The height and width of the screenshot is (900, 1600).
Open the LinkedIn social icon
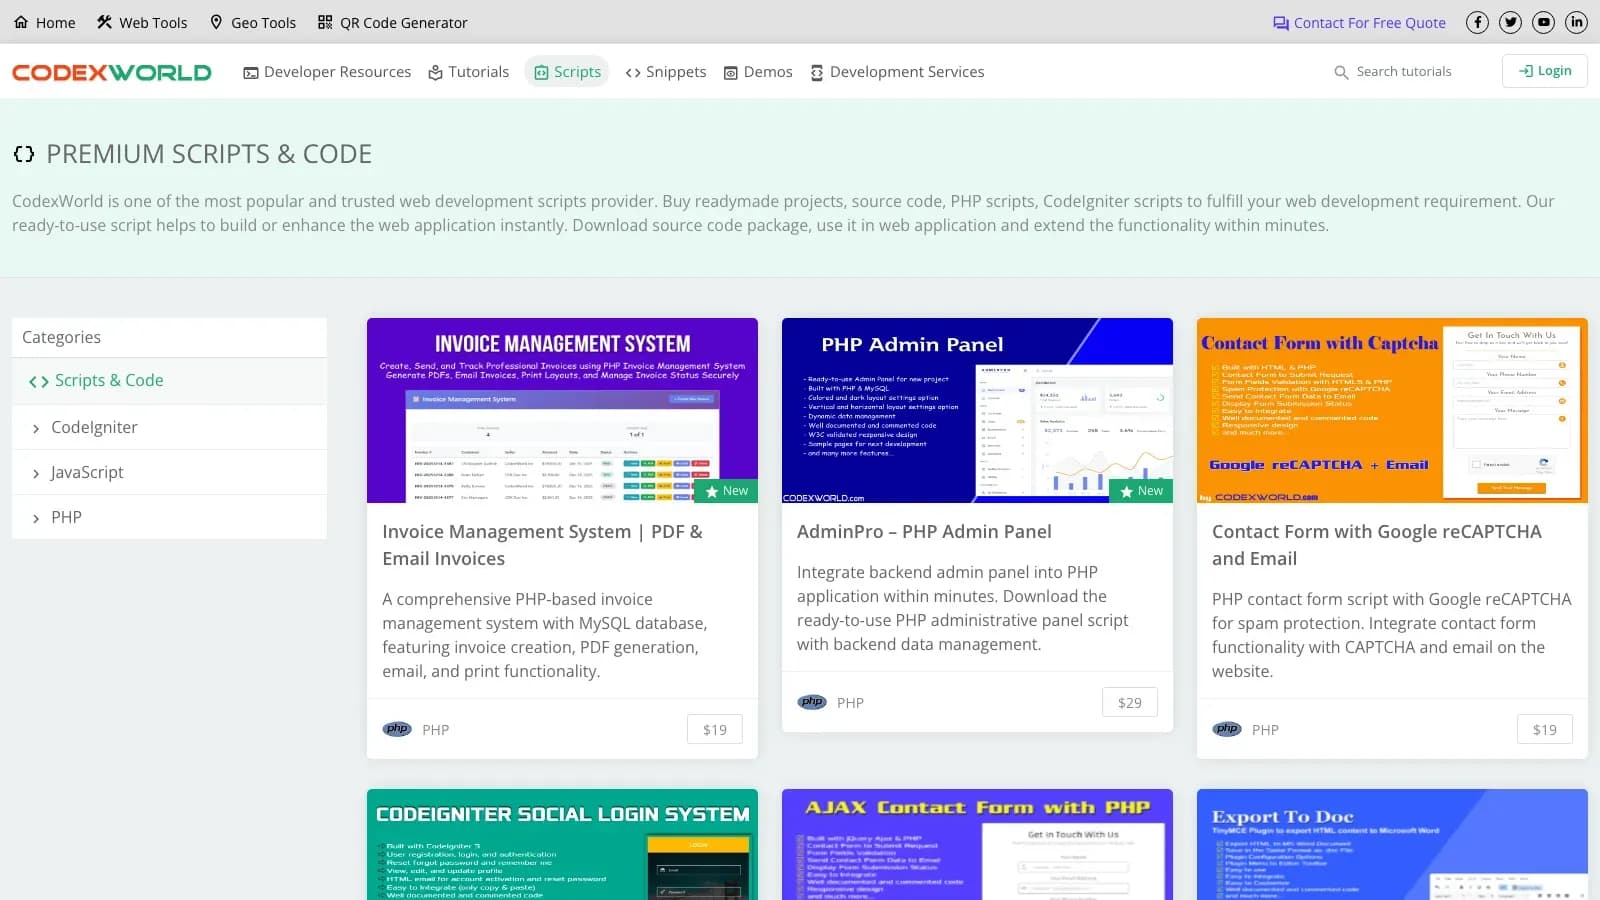tap(1577, 22)
